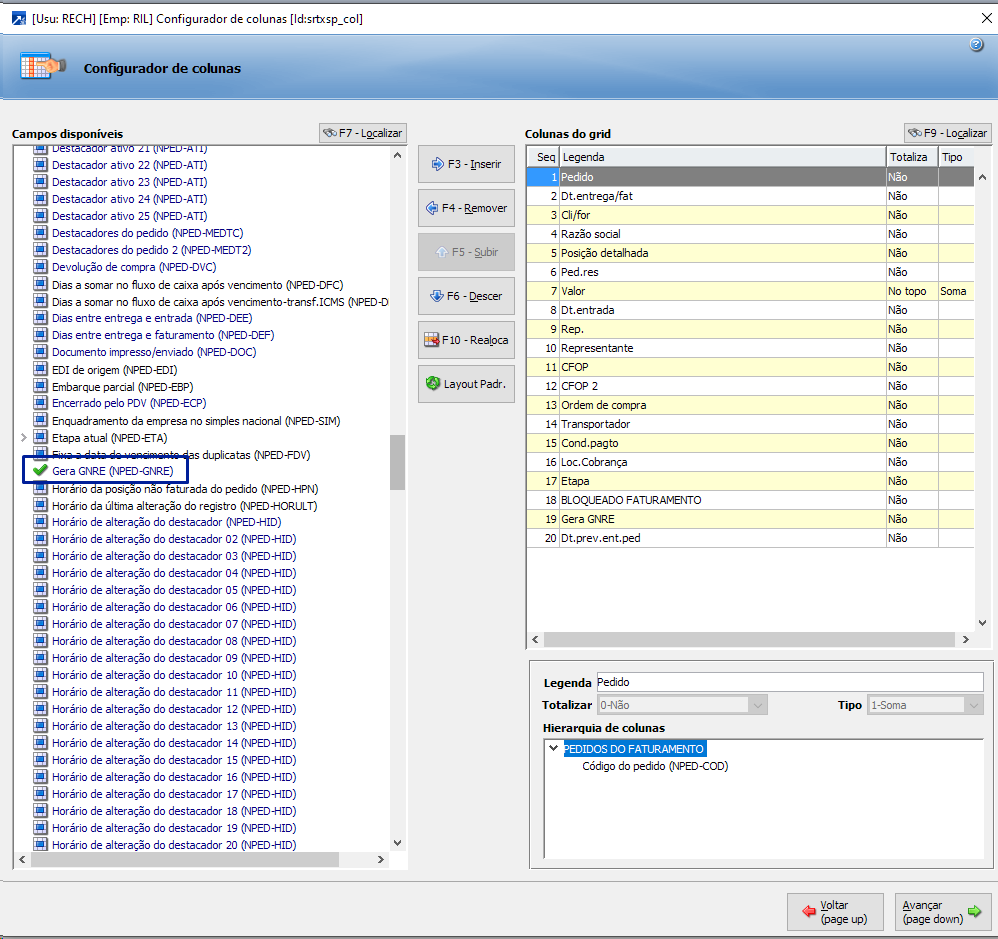The width and height of the screenshot is (998, 939).
Task: Remove column with F4 Remover button
Action: pos(466,208)
